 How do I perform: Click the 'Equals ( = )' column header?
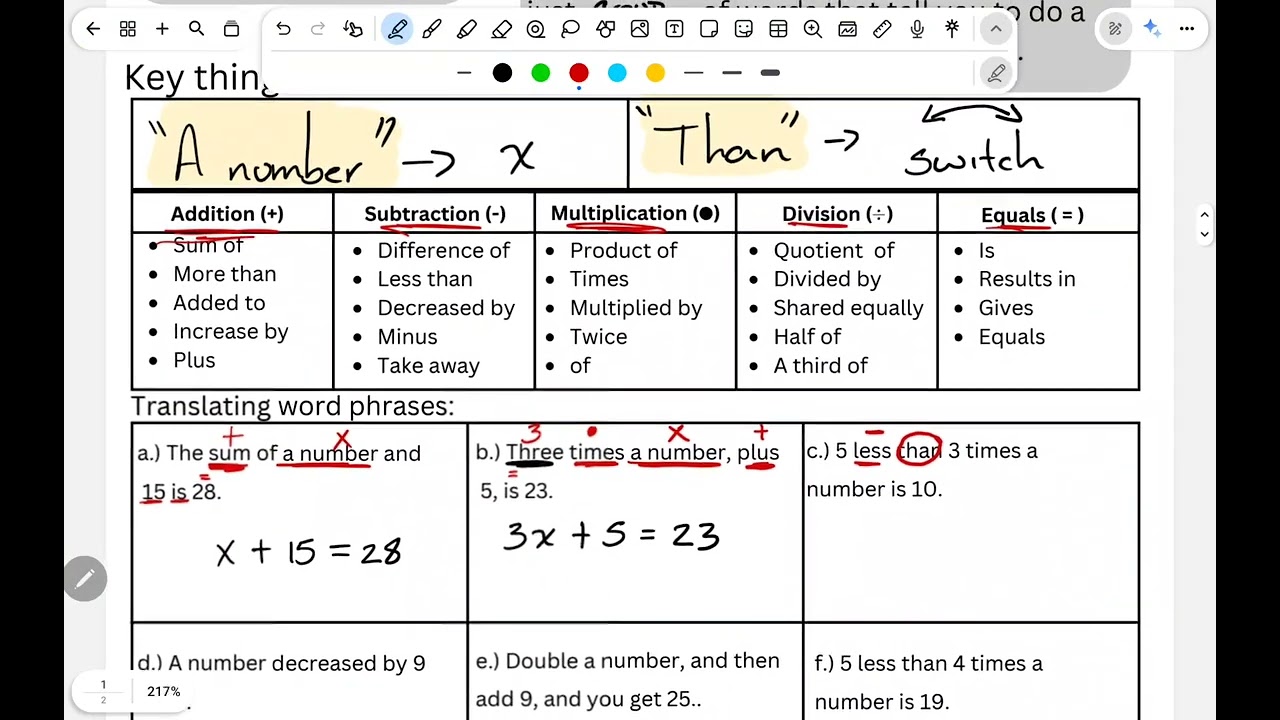[x=1032, y=215]
